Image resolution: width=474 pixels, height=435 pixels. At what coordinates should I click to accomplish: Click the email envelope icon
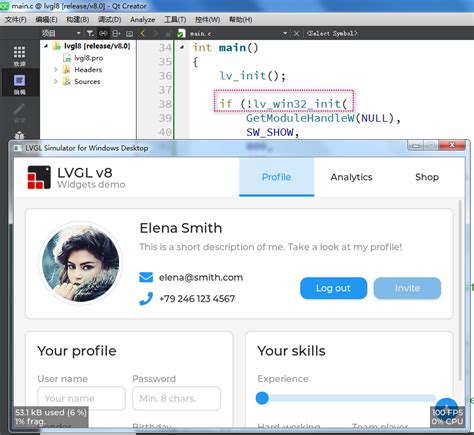click(x=146, y=277)
